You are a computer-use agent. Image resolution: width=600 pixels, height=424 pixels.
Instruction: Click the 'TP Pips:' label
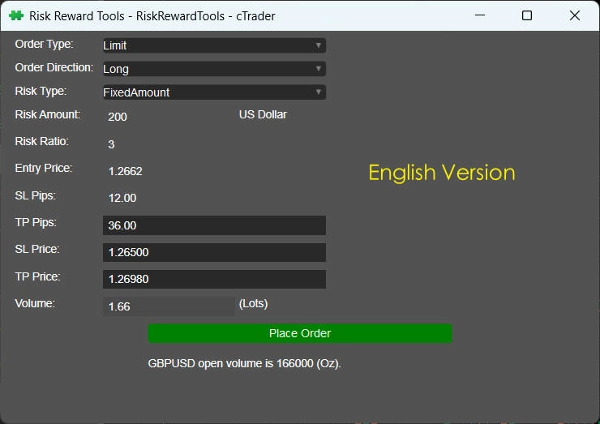click(x=36, y=222)
